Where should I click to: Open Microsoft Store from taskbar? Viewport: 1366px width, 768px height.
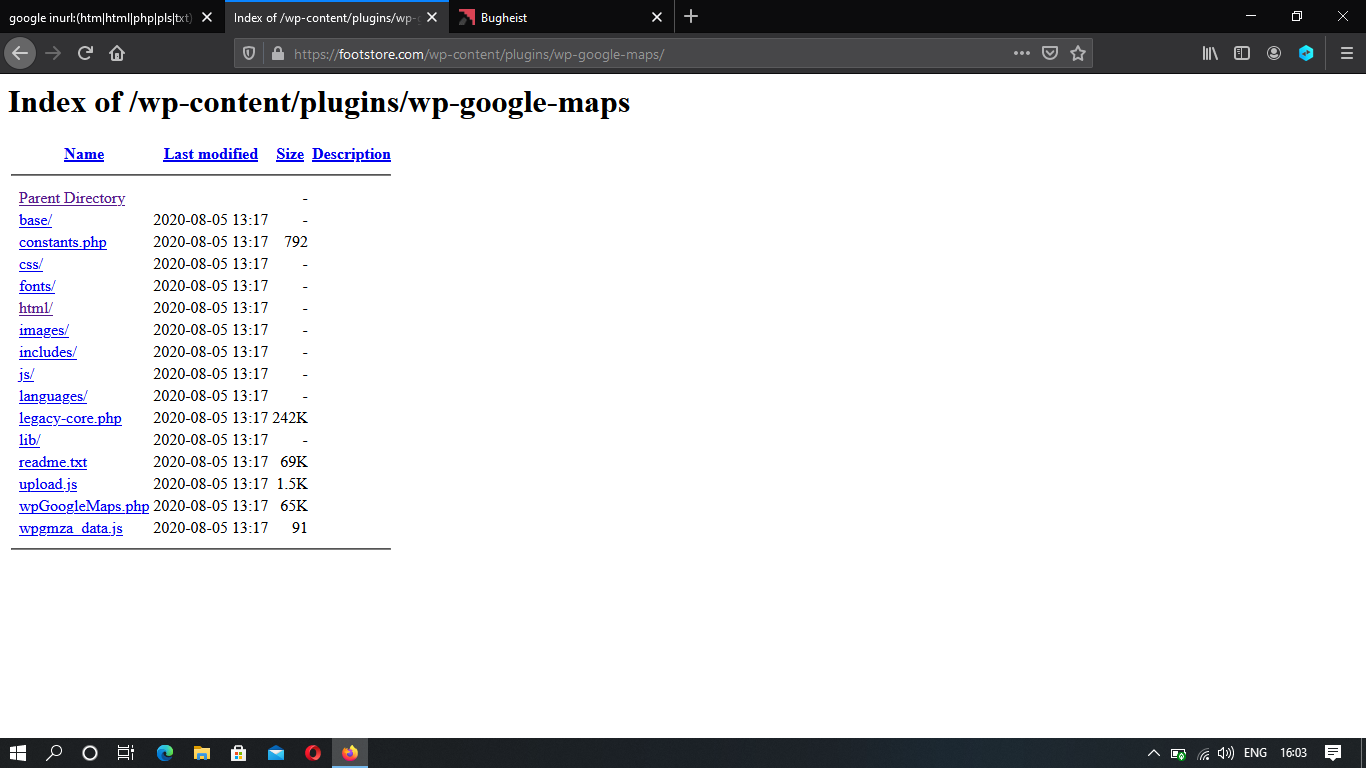239,753
